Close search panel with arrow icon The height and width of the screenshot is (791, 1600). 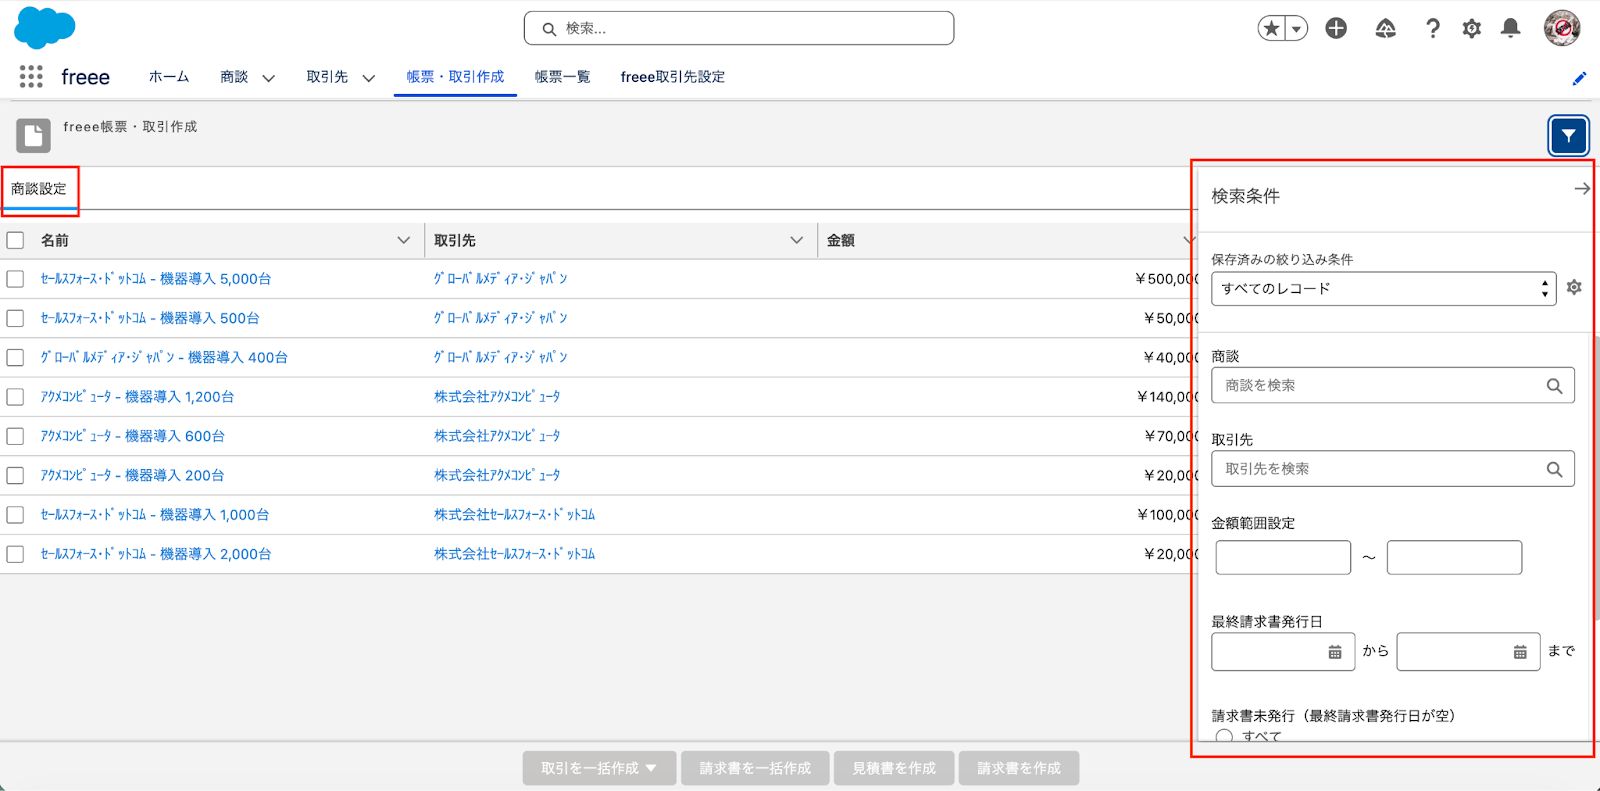(1582, 189)
